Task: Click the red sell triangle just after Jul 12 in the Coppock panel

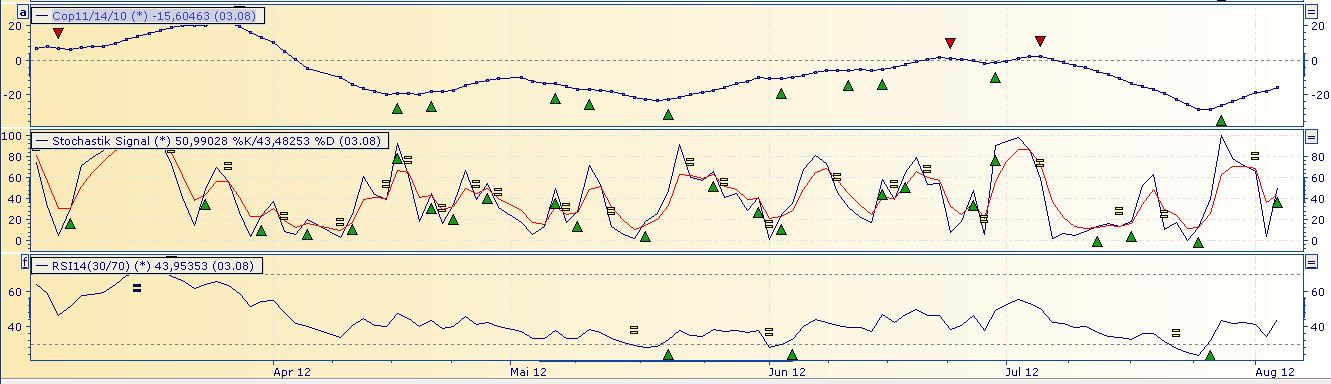Action: tap(1040, 41)
